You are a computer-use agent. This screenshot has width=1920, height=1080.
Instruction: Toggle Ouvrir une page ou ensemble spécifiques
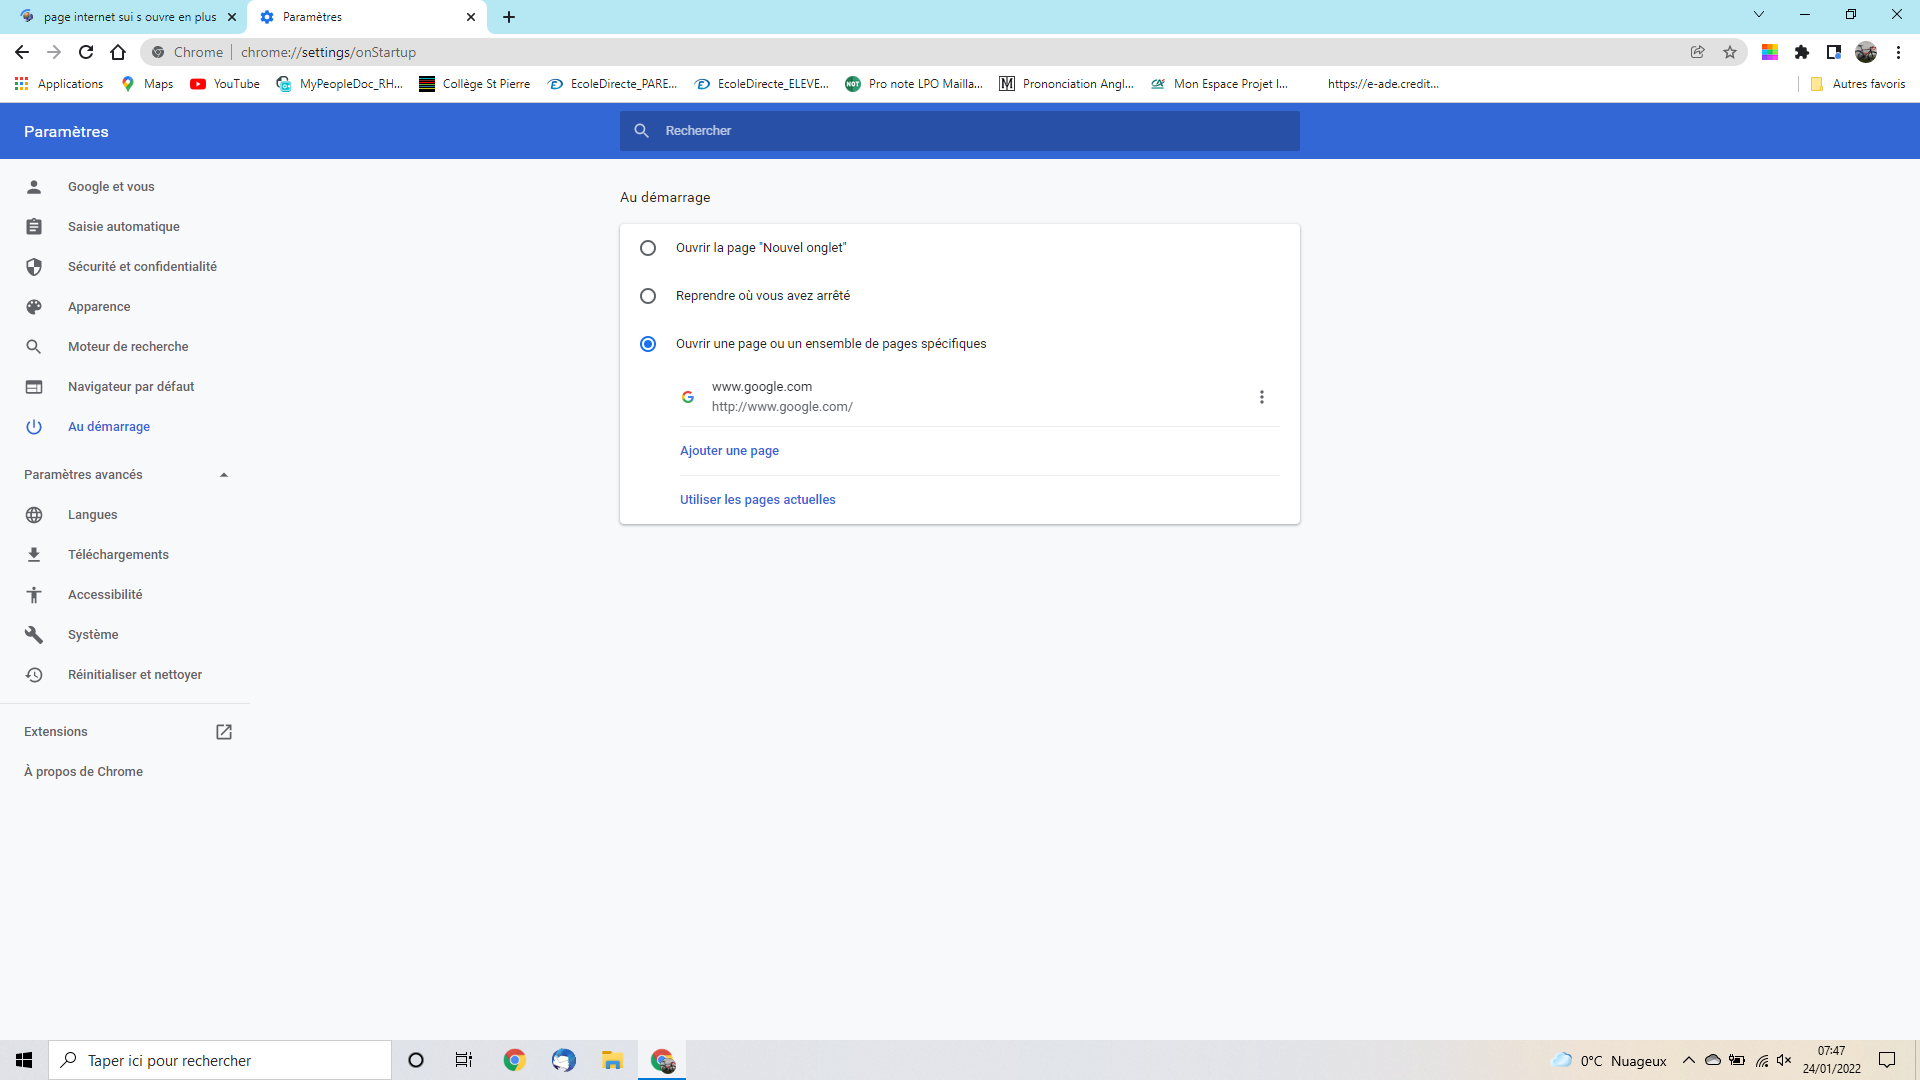click(x=647, y=343)
